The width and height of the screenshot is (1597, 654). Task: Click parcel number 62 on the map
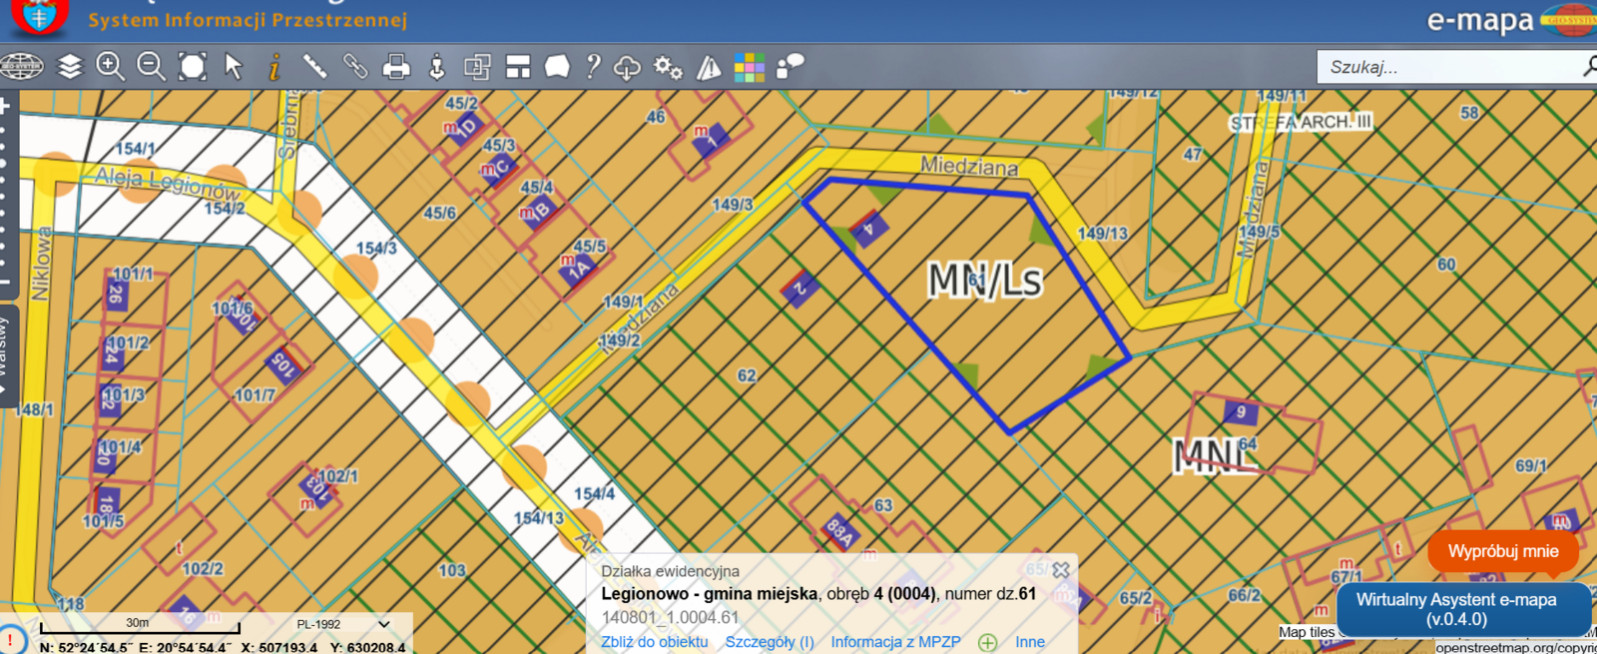[x=746, y=376]
